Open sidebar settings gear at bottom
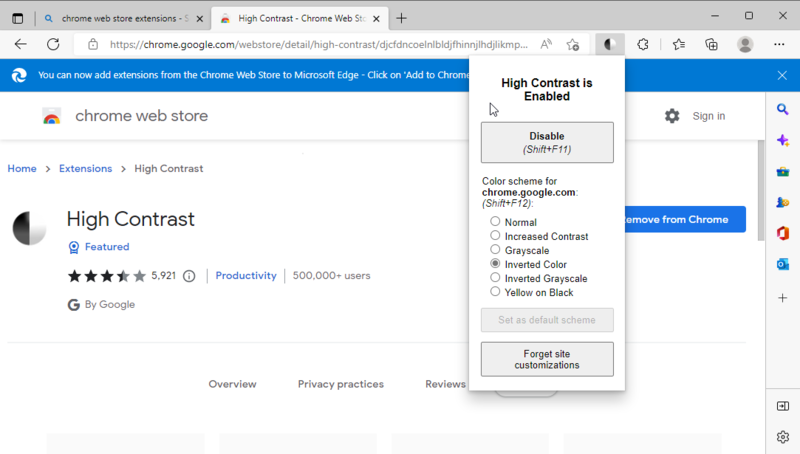800x454 pixels. [783, 437]
